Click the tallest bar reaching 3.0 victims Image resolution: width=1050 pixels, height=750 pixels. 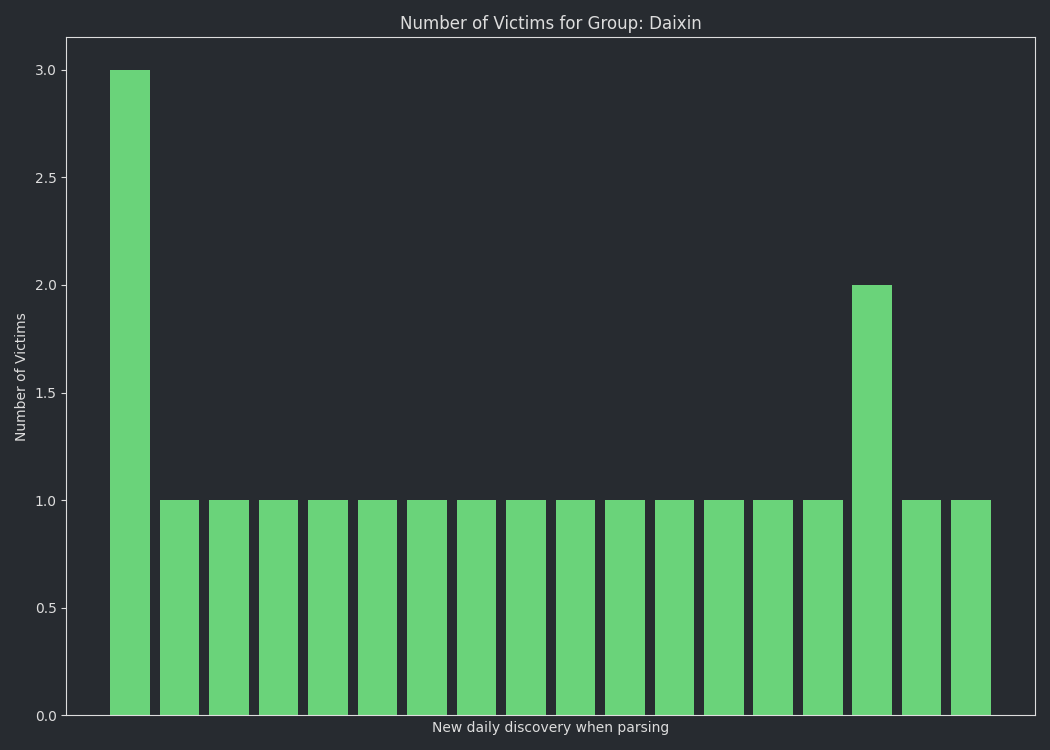[x=130, y=392]
